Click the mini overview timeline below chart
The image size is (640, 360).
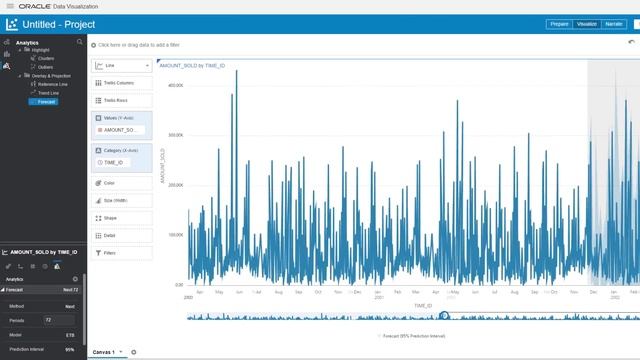click(413, 316)
